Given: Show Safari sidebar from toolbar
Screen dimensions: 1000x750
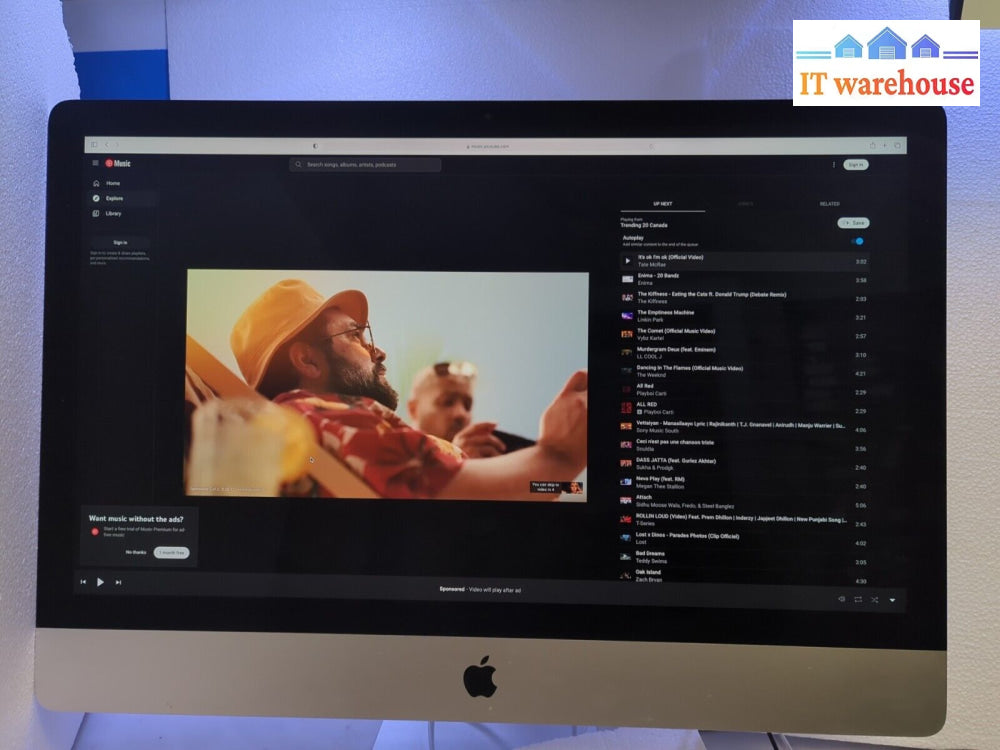Looking at the screenshot, I should [94, 145].
